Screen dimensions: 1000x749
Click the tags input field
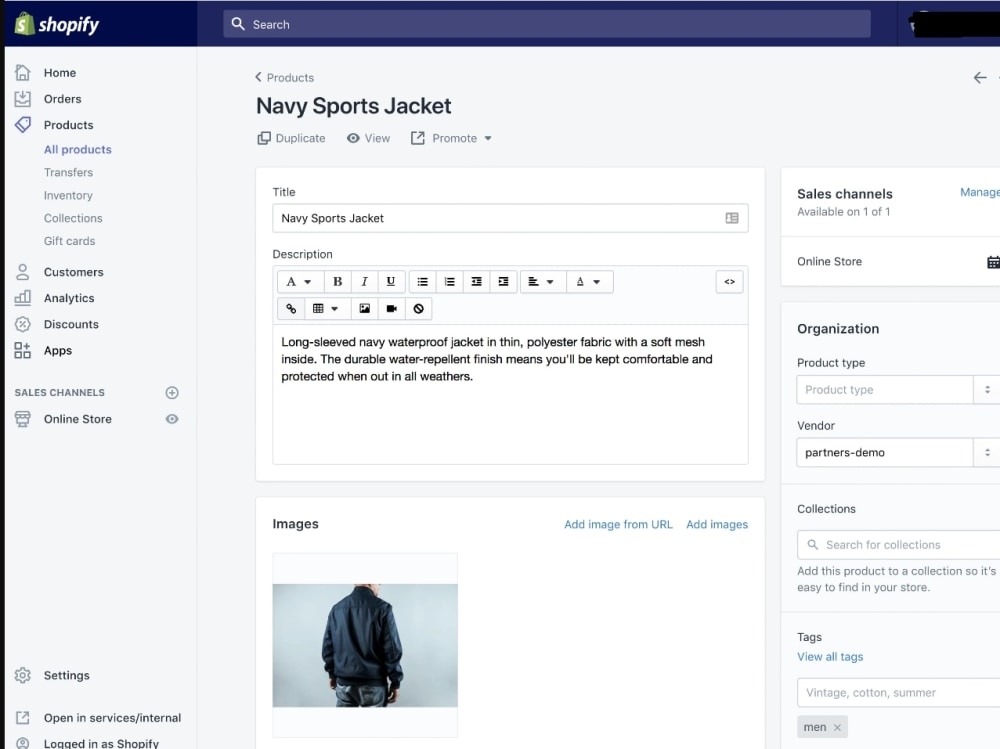(899, 693)
